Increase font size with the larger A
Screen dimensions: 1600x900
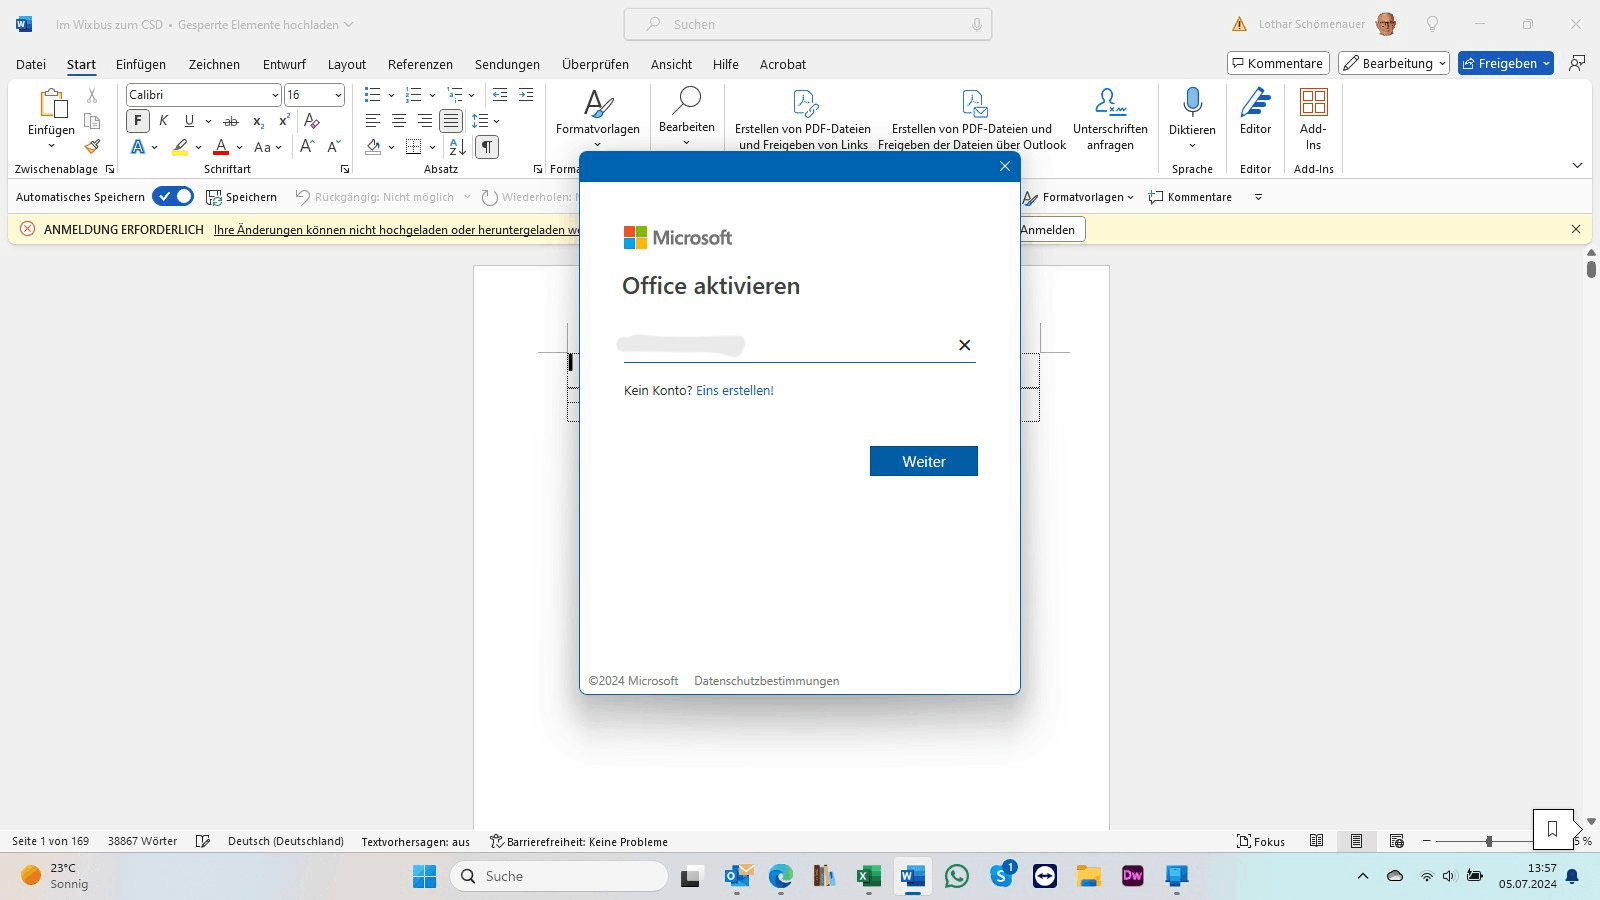click(x=308, y=147)
